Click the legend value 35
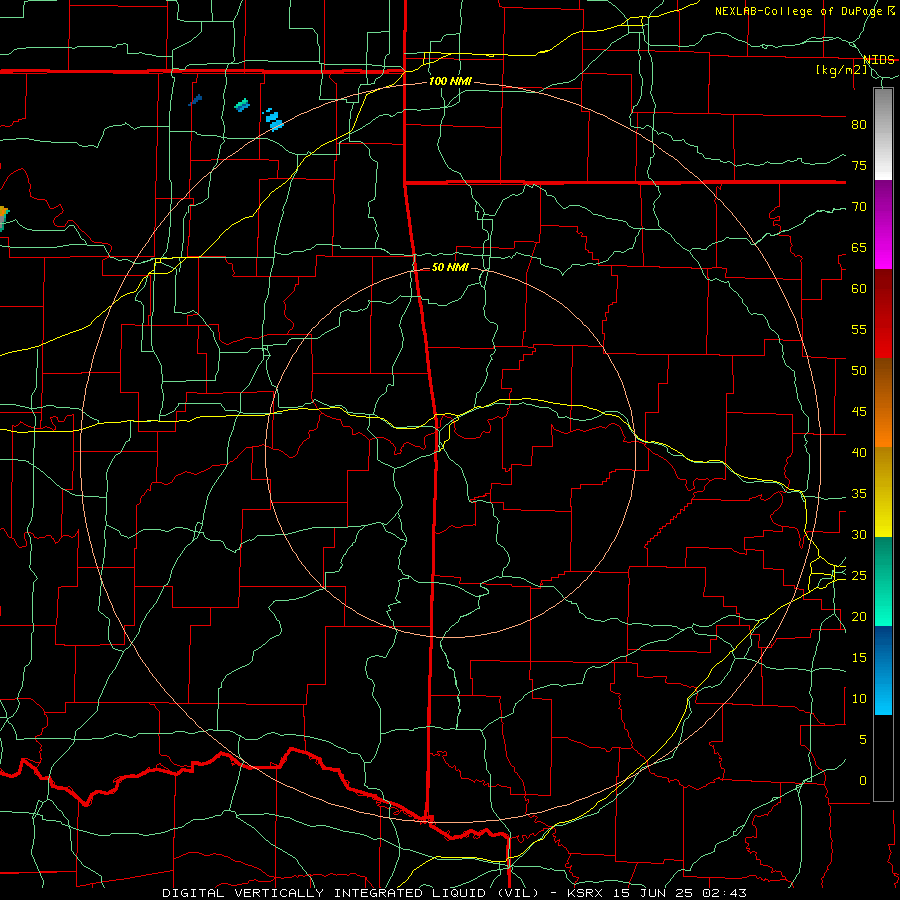This screenshot has width=900, height=900. click(859, 494)
